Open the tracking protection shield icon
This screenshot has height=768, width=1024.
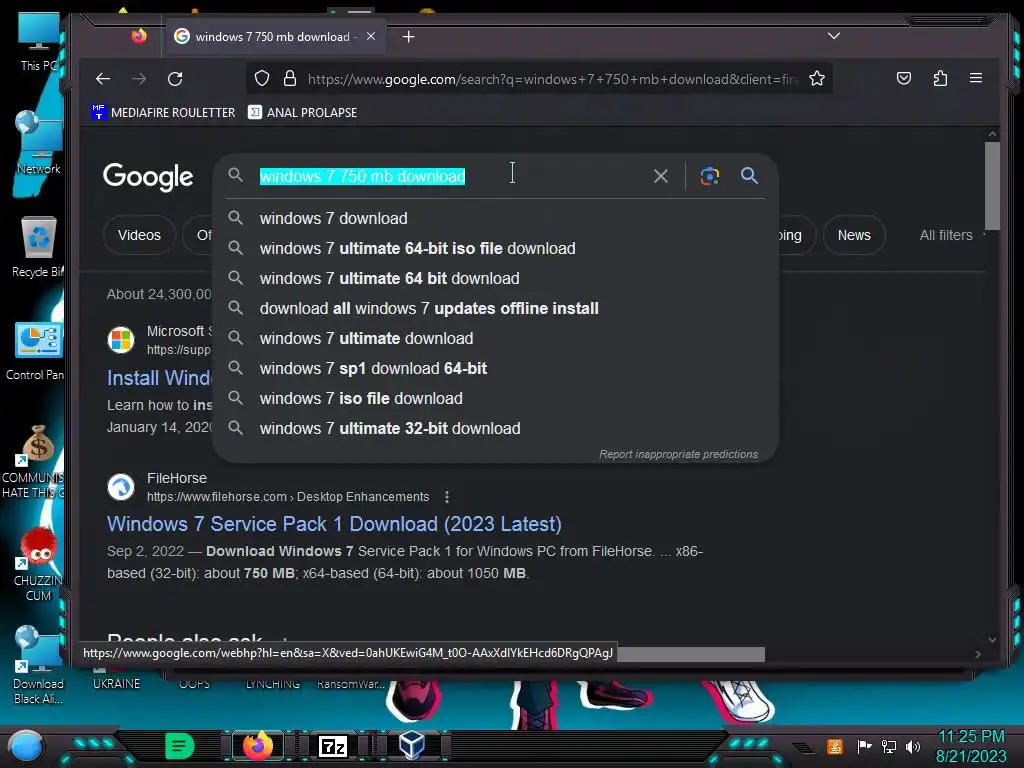[262, 79]
